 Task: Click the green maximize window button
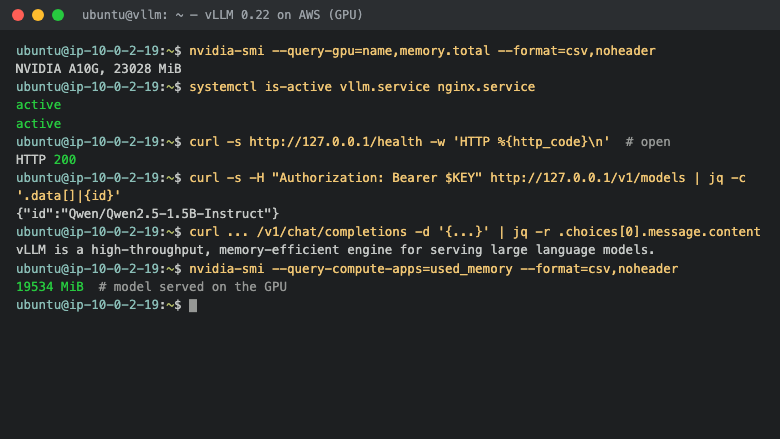pyautogui.click(x=58, y=15)
